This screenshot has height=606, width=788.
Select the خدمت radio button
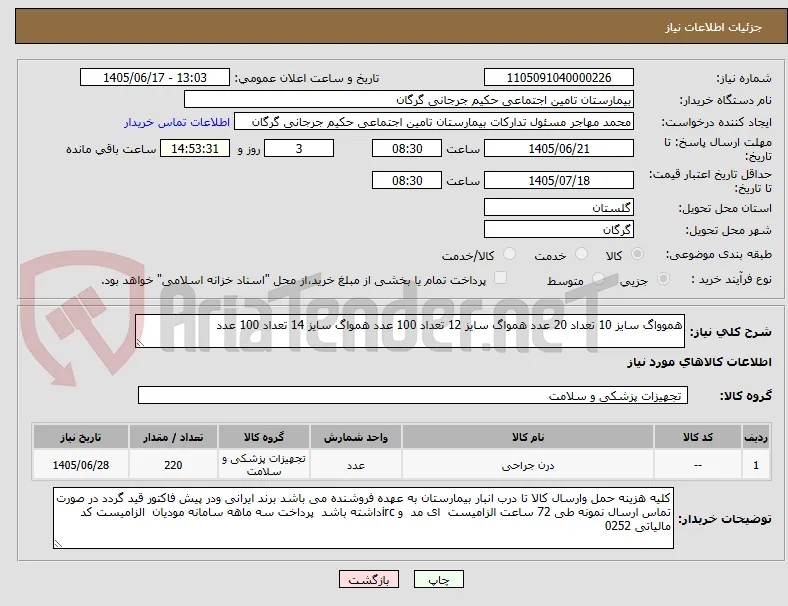point(581,254)
